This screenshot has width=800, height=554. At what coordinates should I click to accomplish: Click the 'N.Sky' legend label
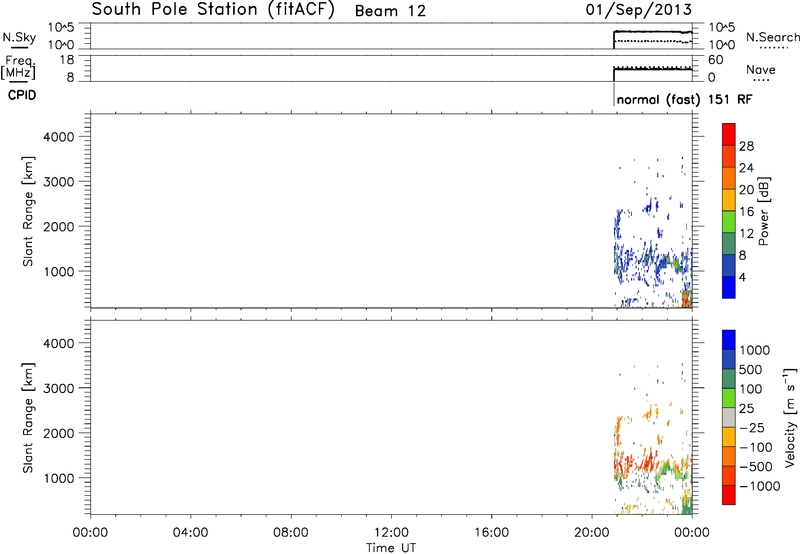(19, 37)
